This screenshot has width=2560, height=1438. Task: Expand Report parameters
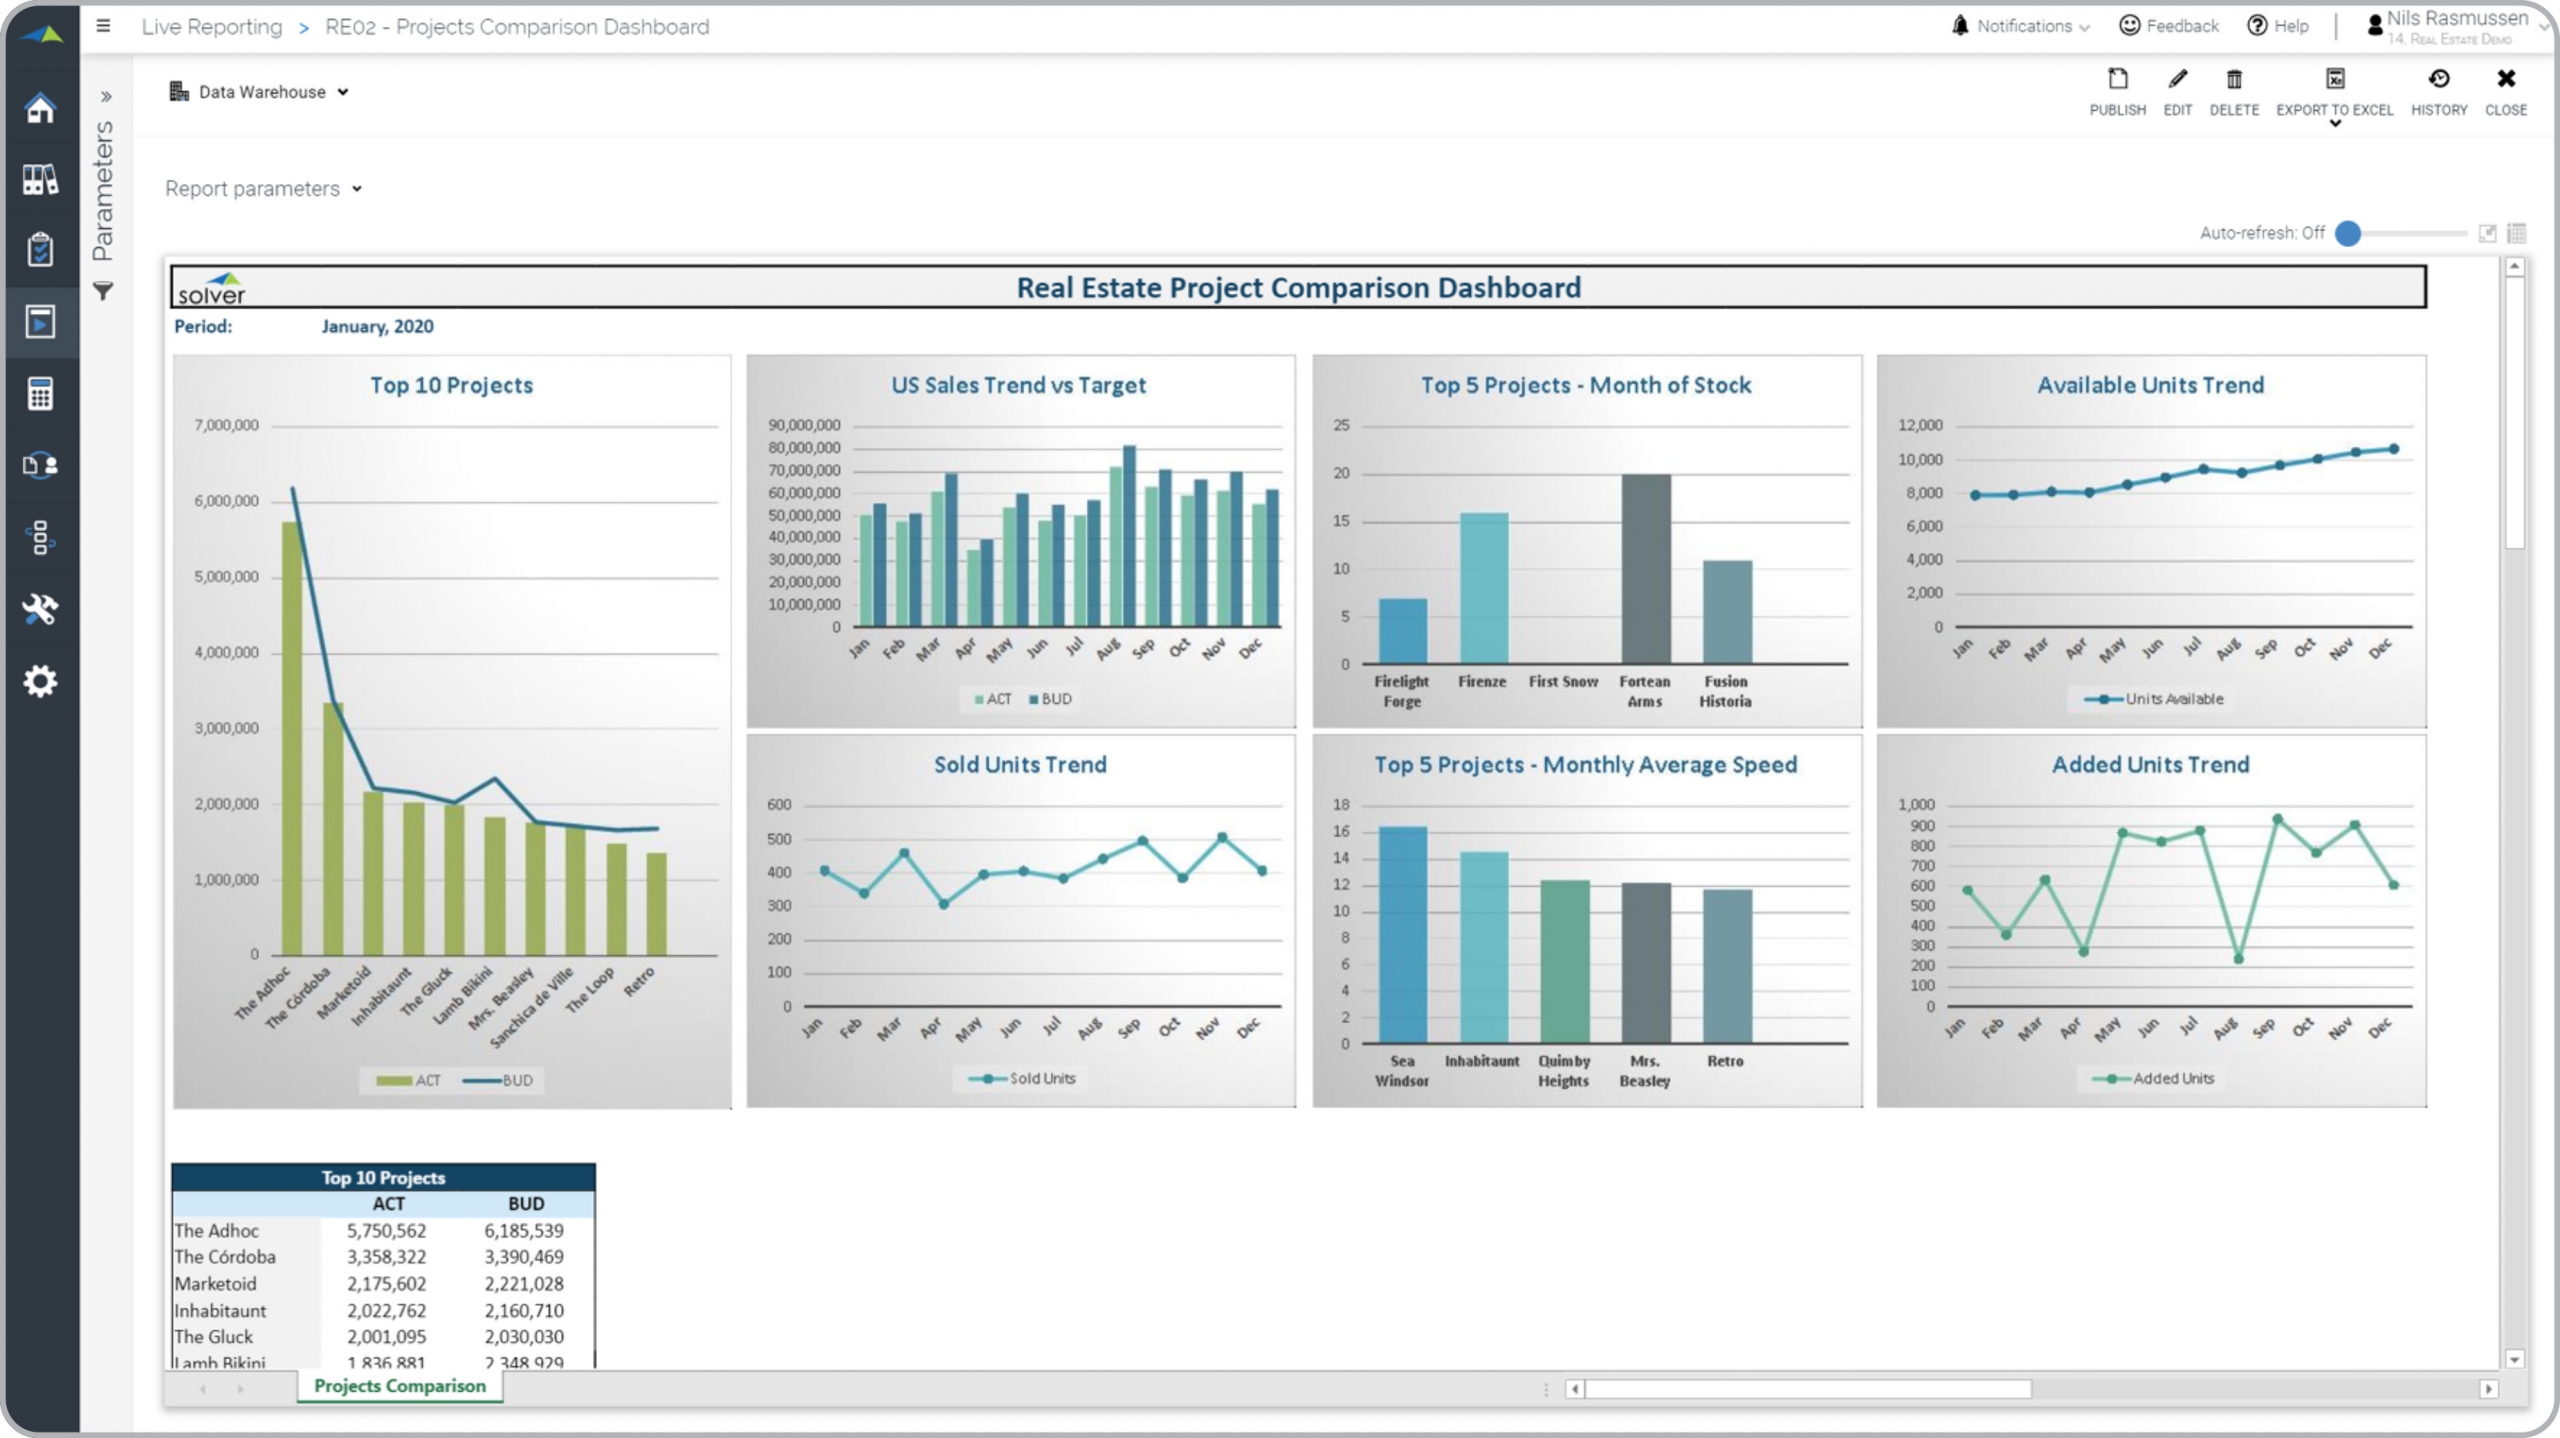(x=263, y=189)
